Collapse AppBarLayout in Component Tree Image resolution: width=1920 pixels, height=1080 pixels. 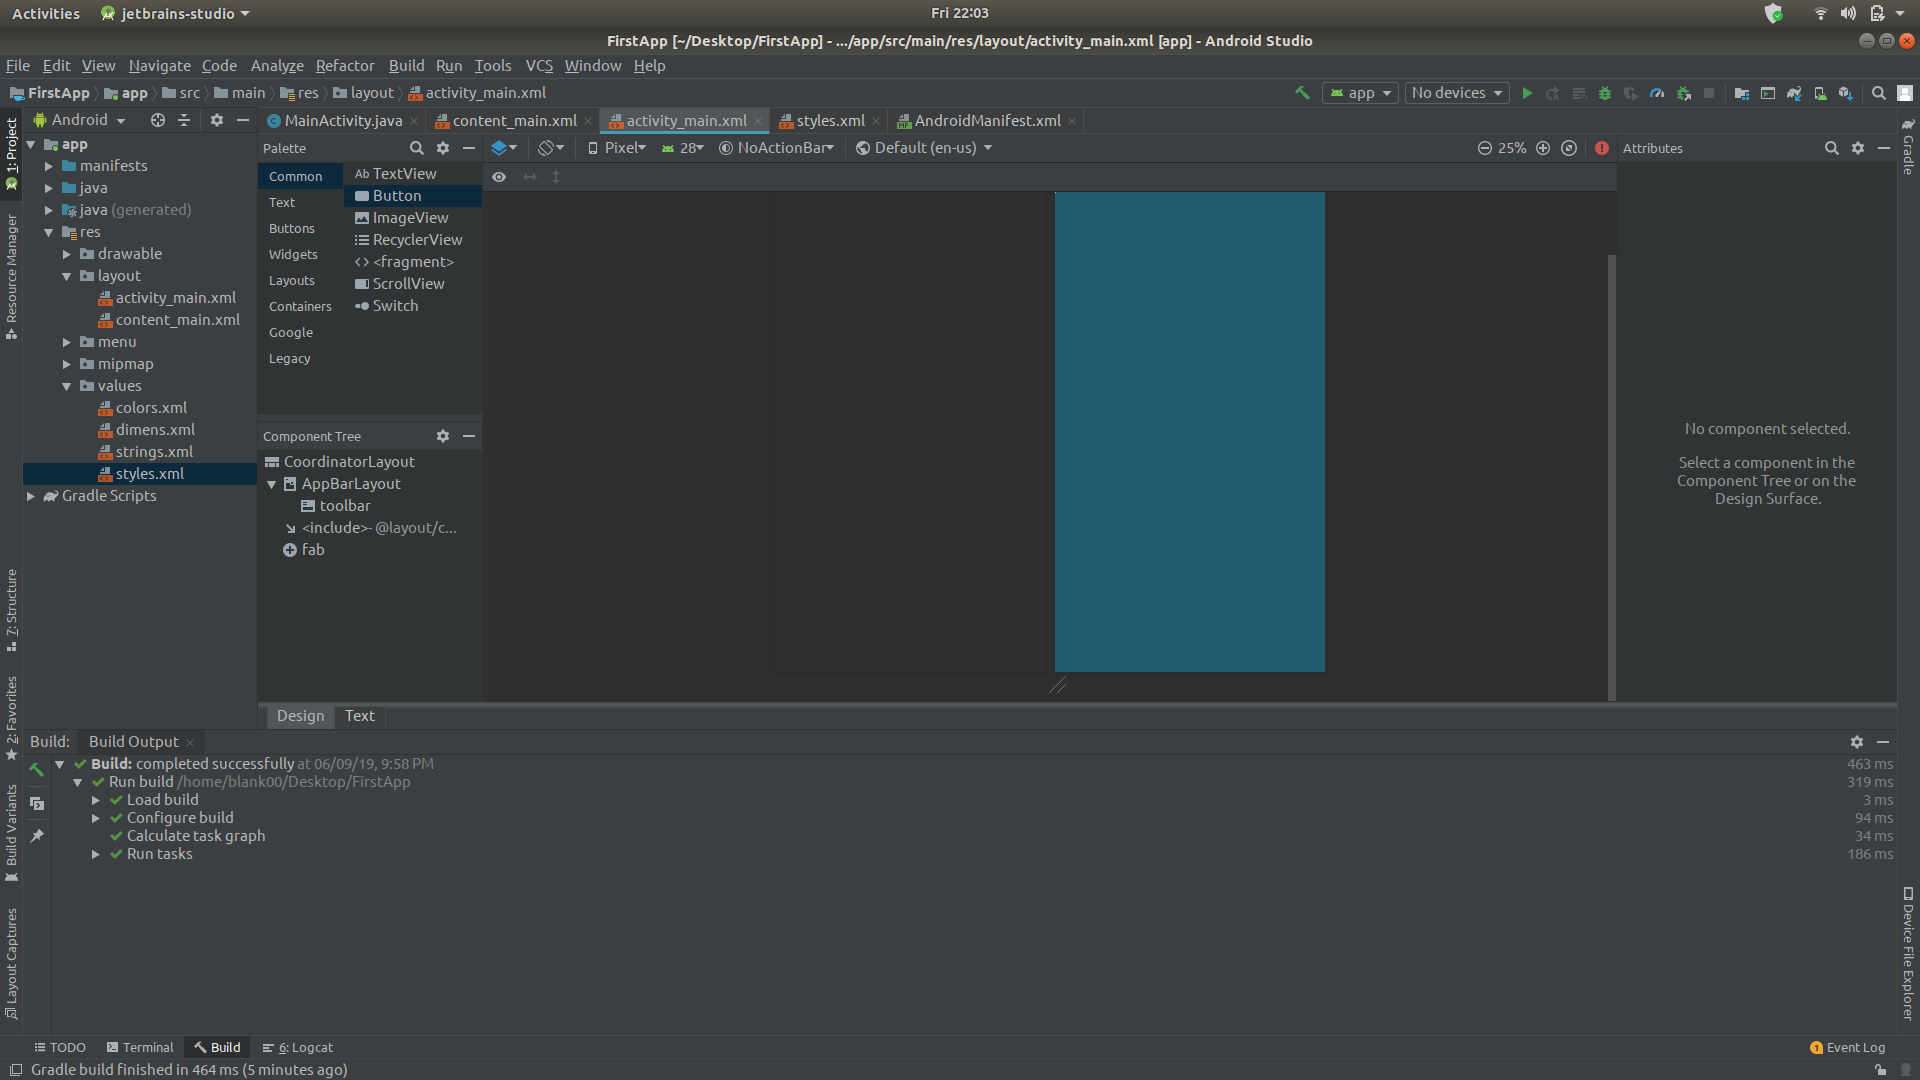click(x=271, y=484)
